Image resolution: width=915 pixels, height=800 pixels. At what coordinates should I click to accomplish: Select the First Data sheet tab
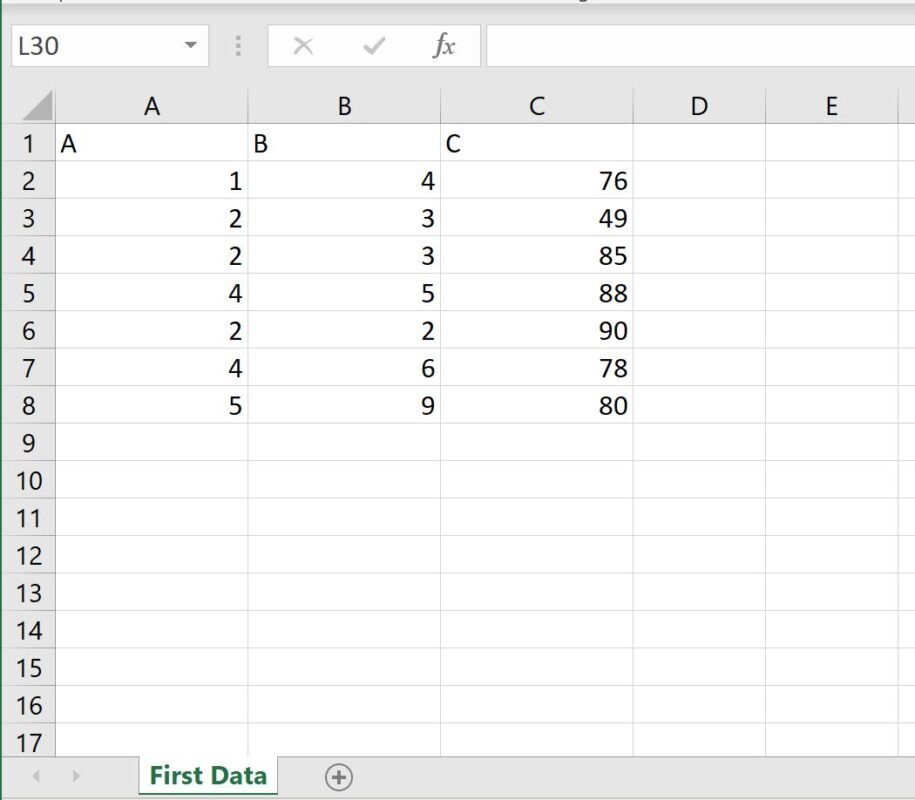208,775
